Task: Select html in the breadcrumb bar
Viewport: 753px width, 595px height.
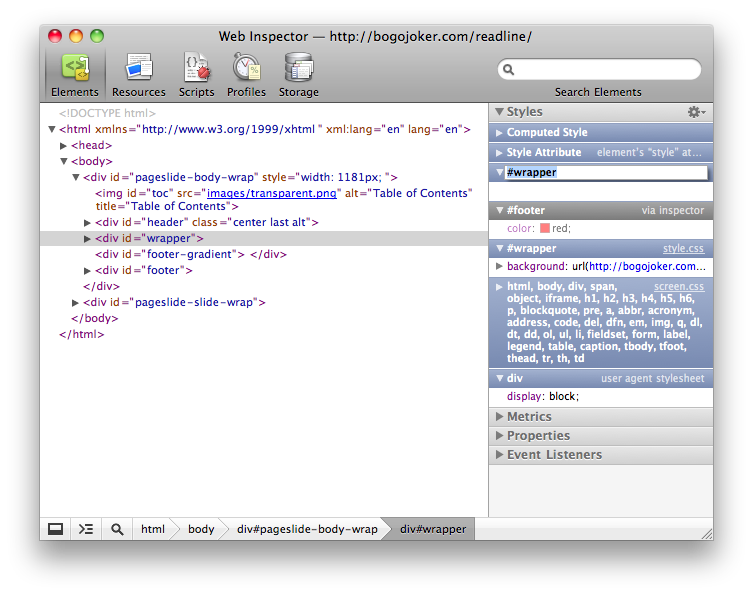Action: (x=153, y=529)
